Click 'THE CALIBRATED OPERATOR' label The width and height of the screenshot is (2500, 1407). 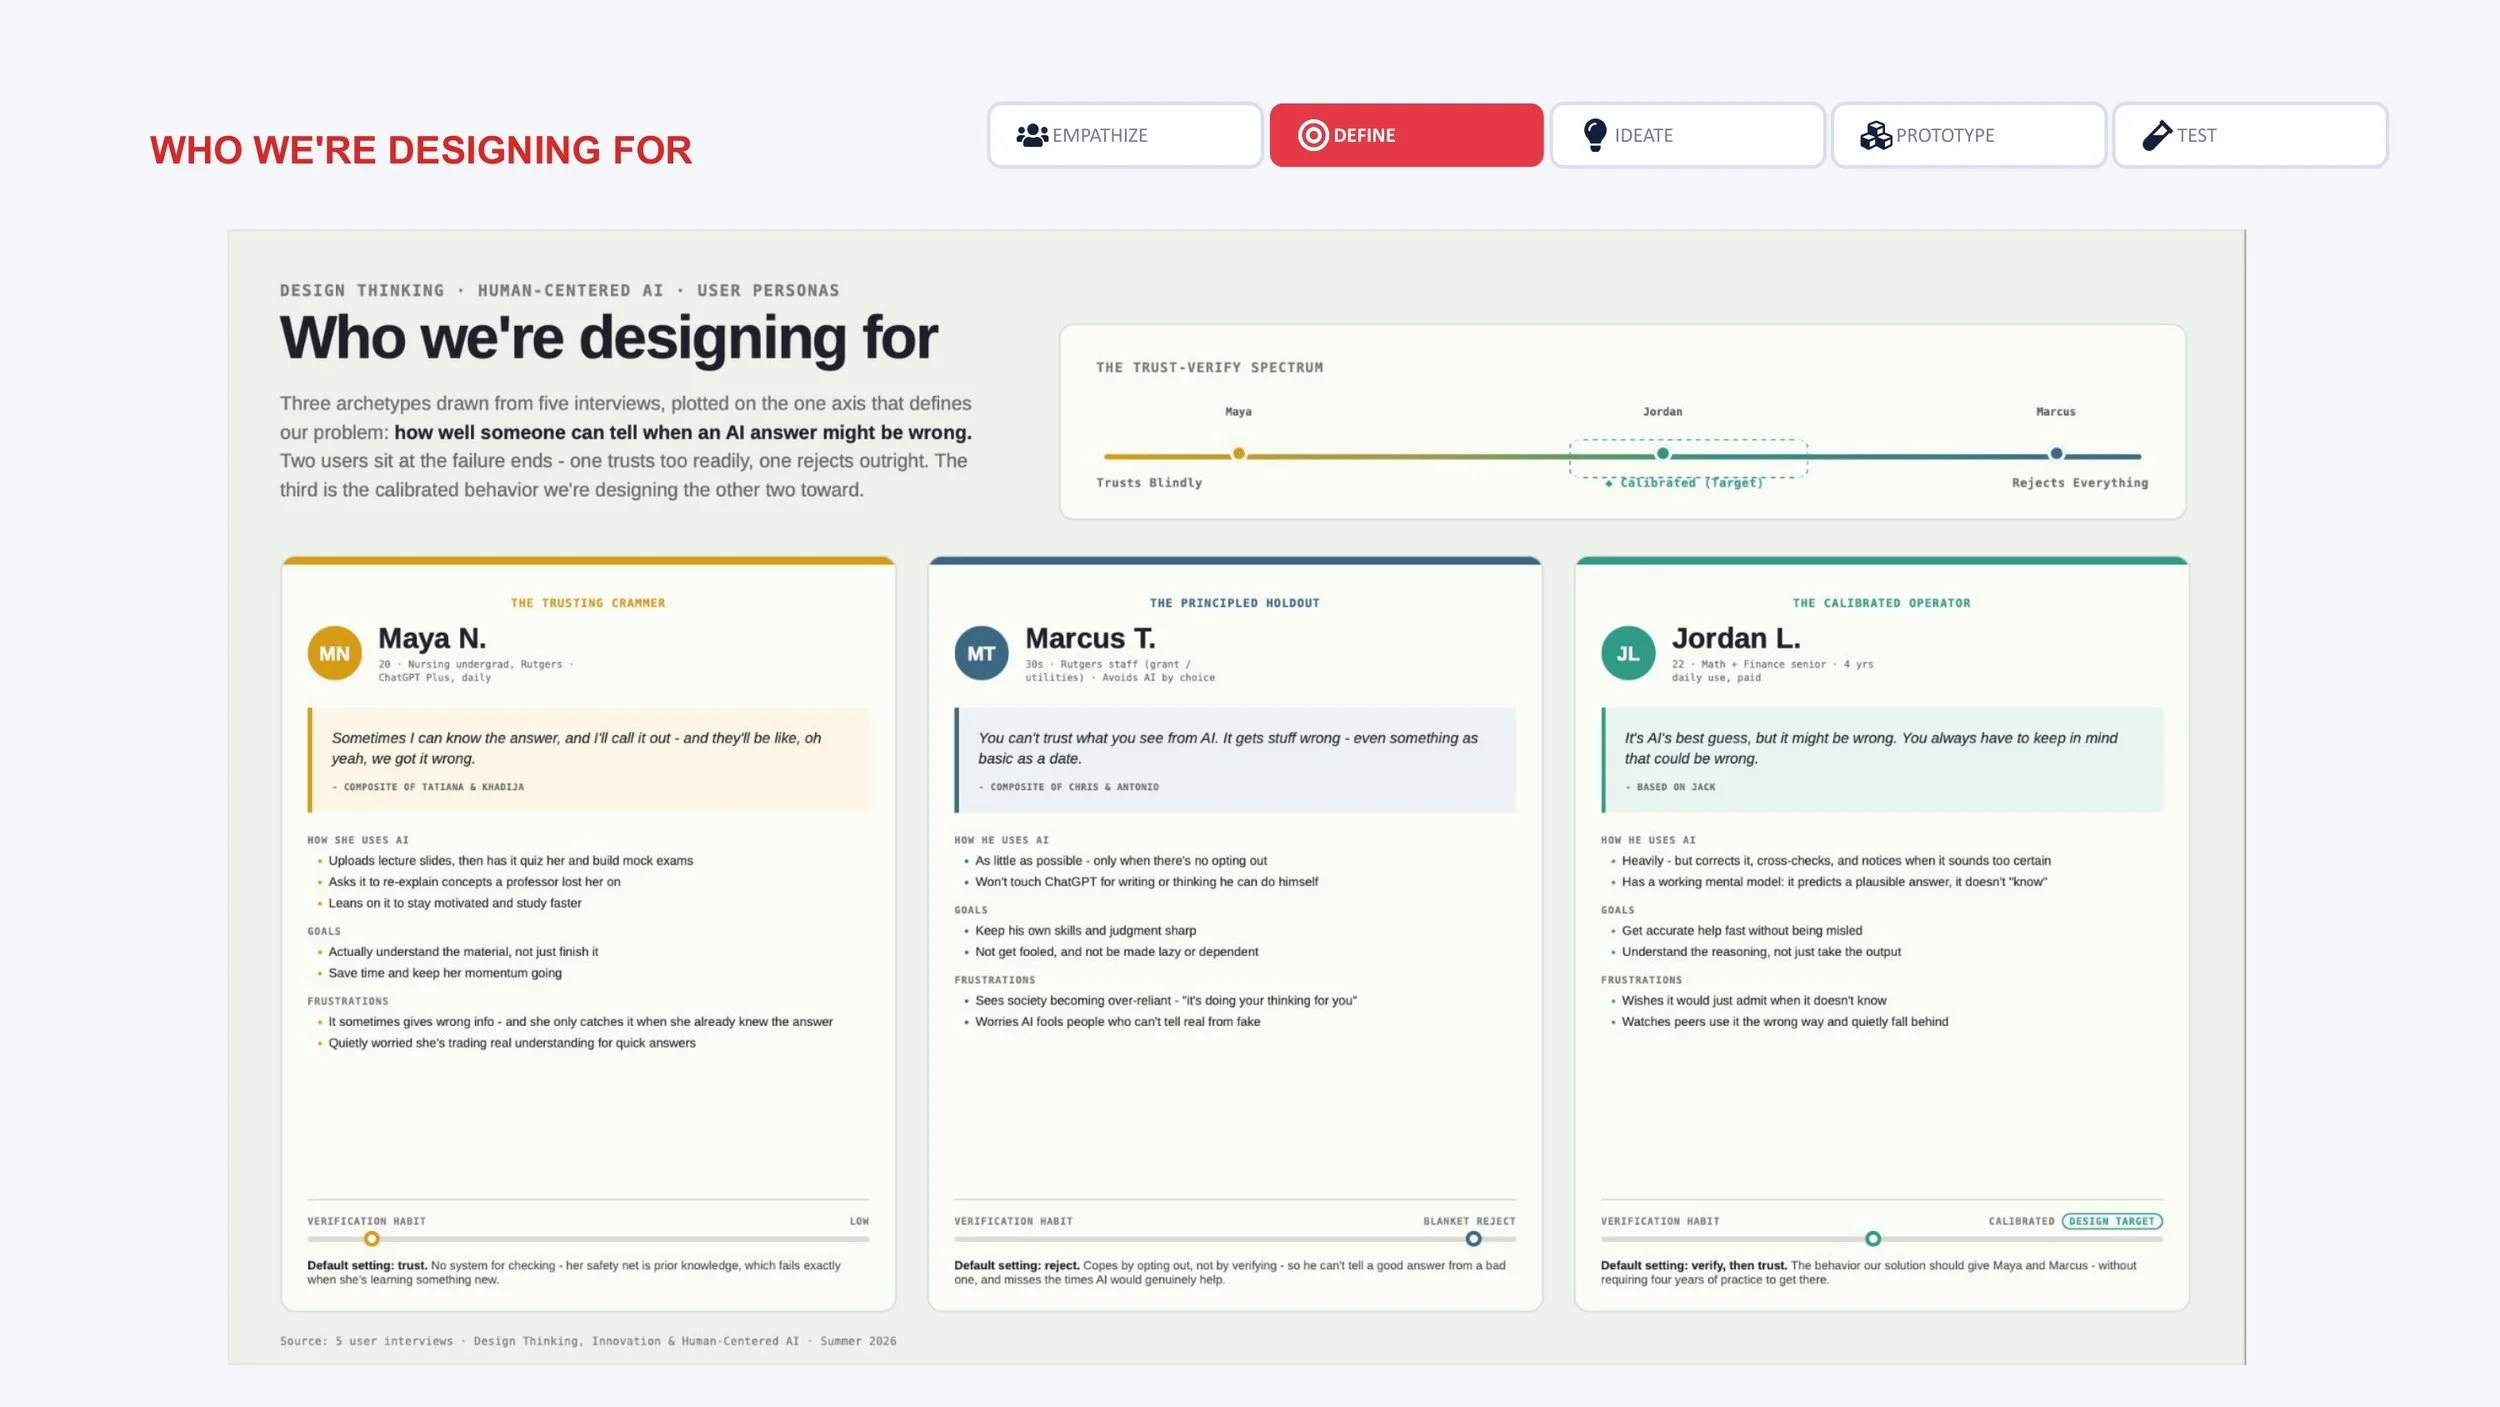point(1881,603)
